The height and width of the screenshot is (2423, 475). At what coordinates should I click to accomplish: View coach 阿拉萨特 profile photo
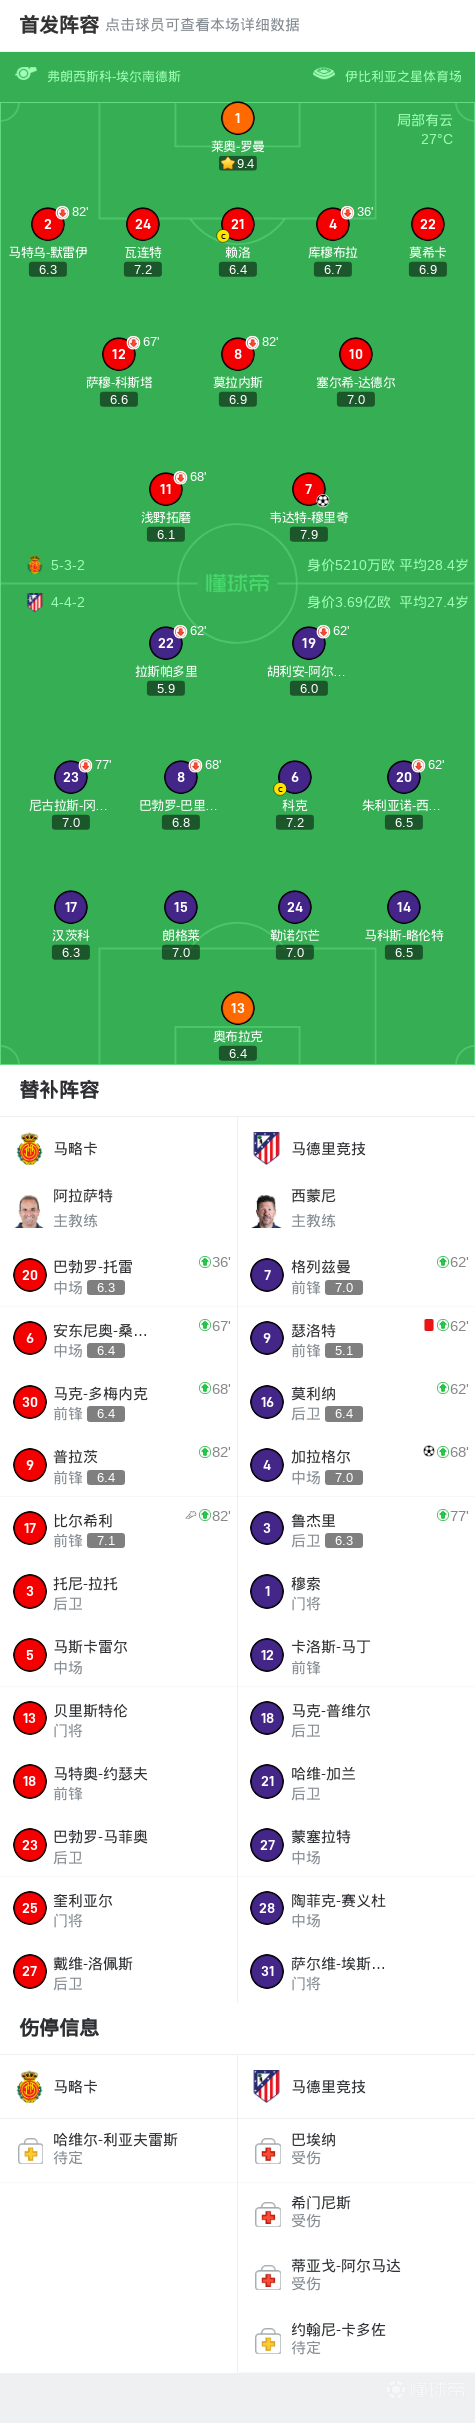pyautogui.click(x=30, y=1208)
